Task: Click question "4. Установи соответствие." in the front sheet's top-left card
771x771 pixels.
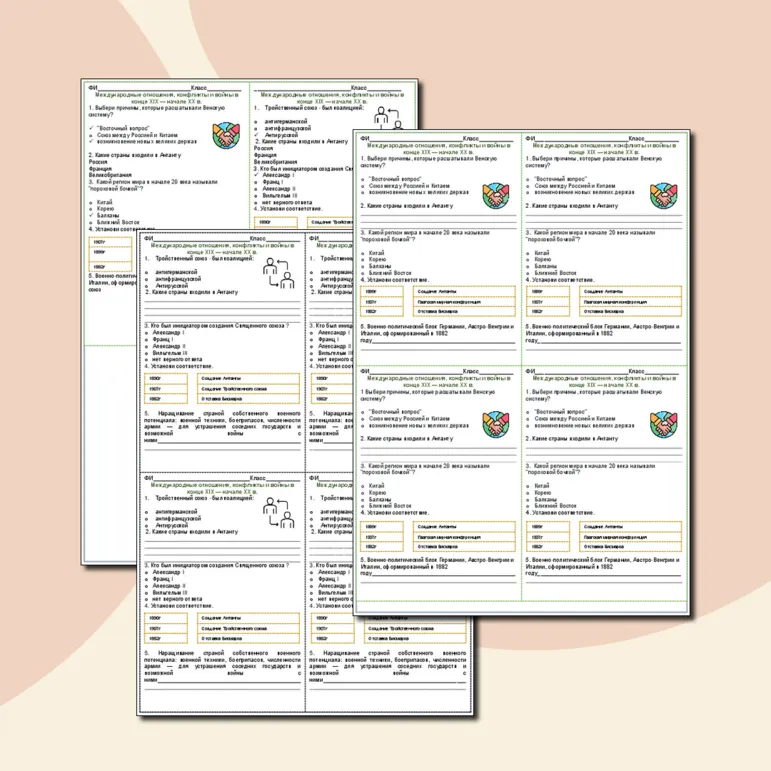Action: tap(394, 280)
